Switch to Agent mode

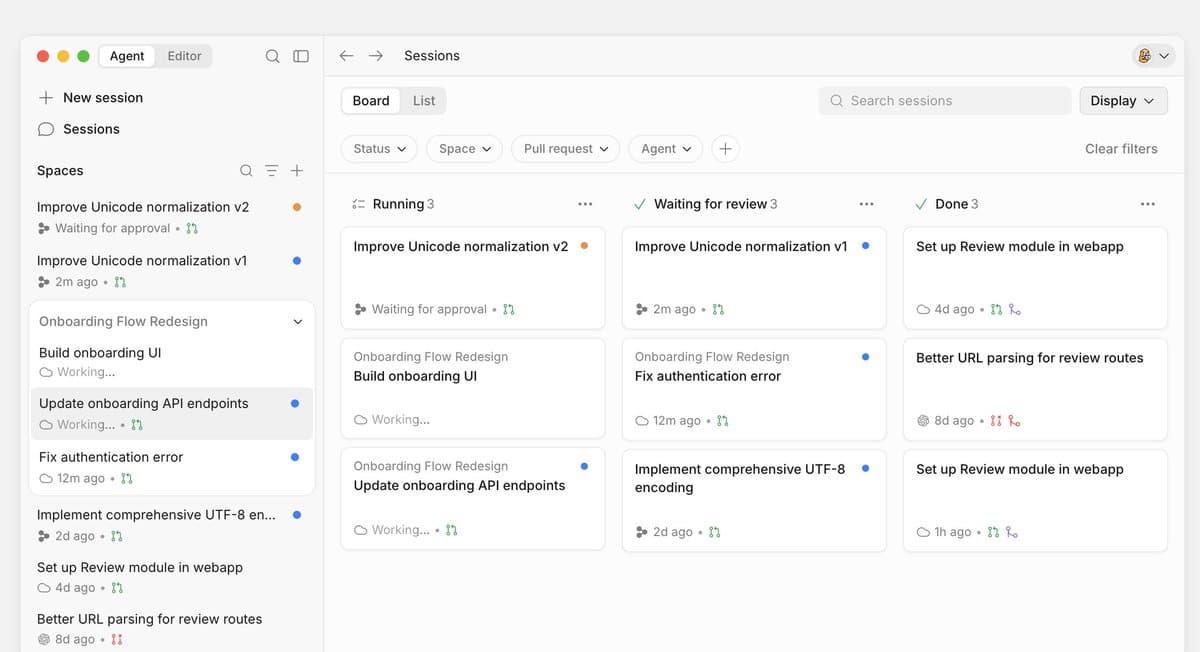(x=127, y=56)
